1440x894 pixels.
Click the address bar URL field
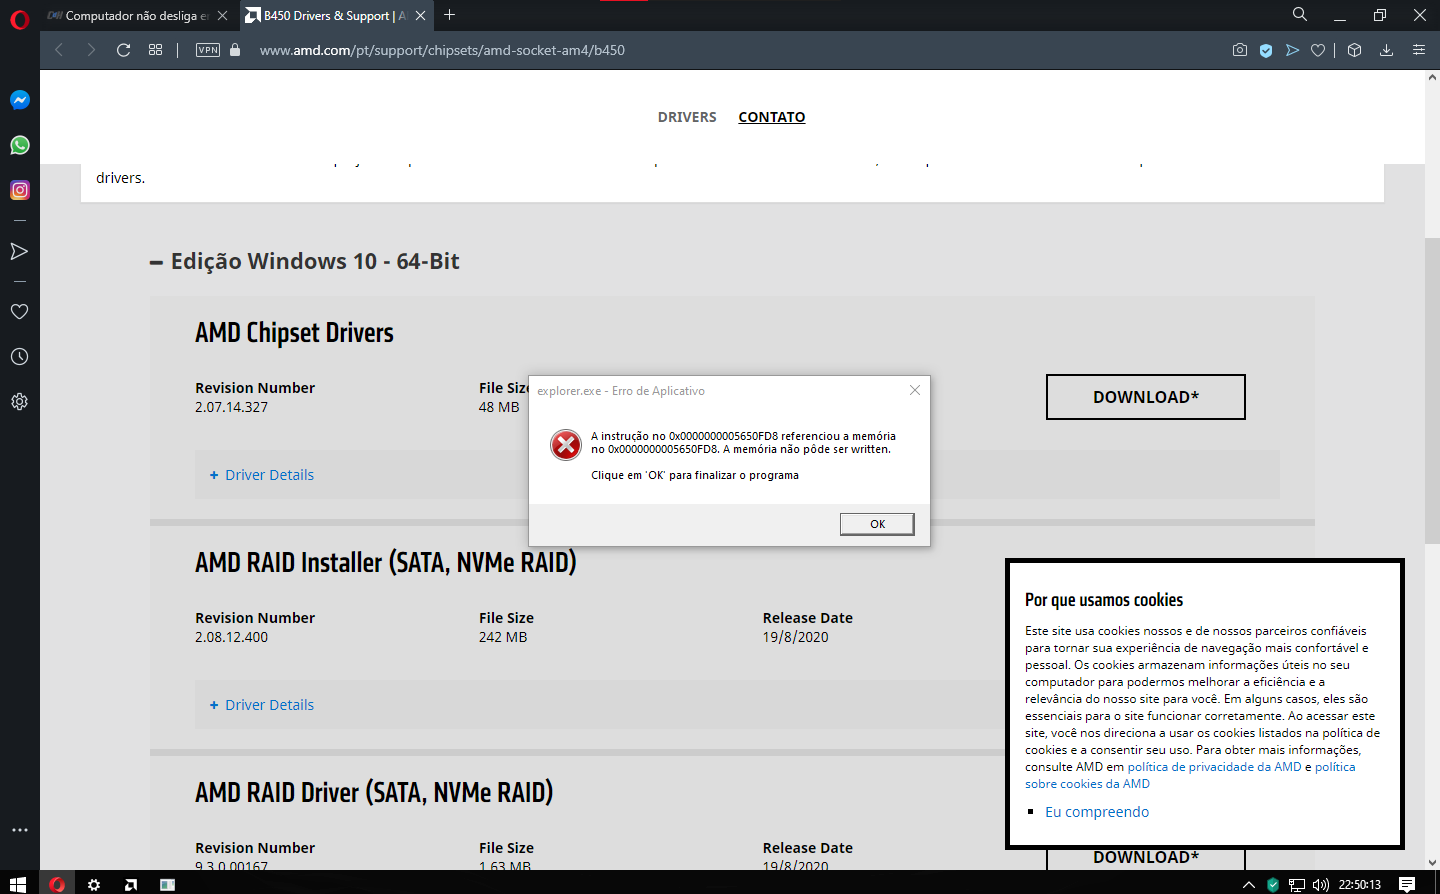click(x=442, y=50)
